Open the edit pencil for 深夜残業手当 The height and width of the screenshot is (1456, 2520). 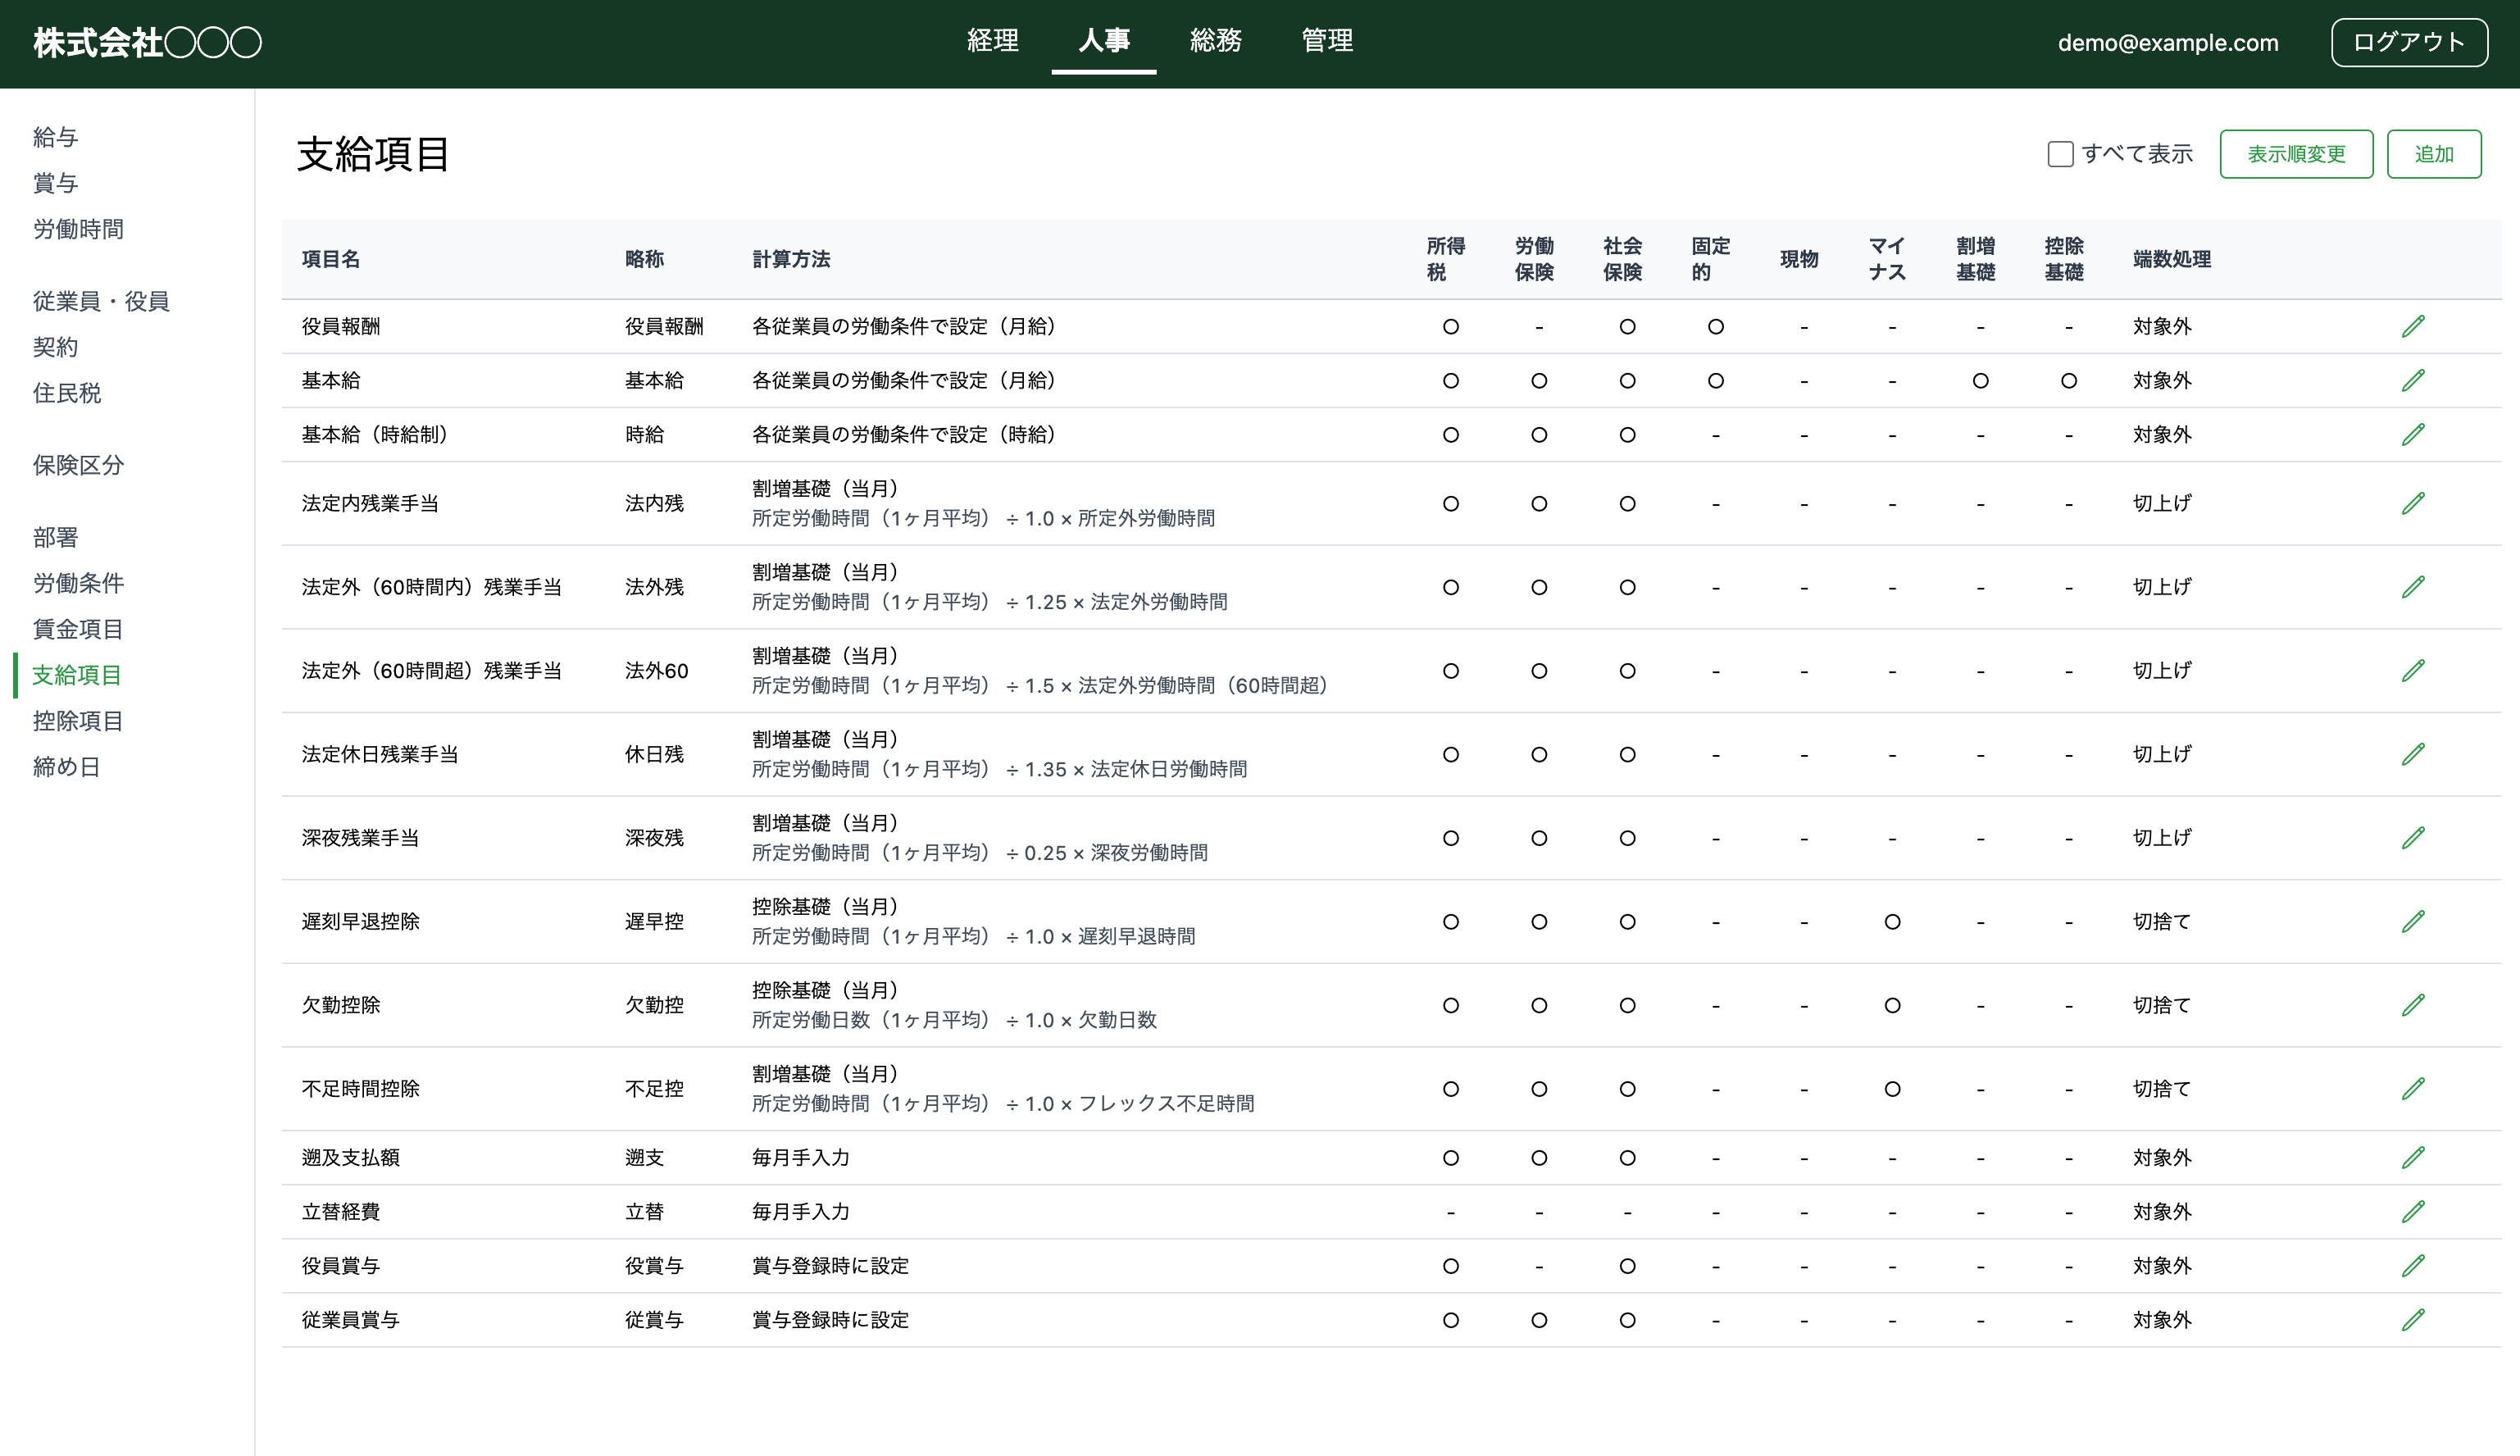[2416, 837]
